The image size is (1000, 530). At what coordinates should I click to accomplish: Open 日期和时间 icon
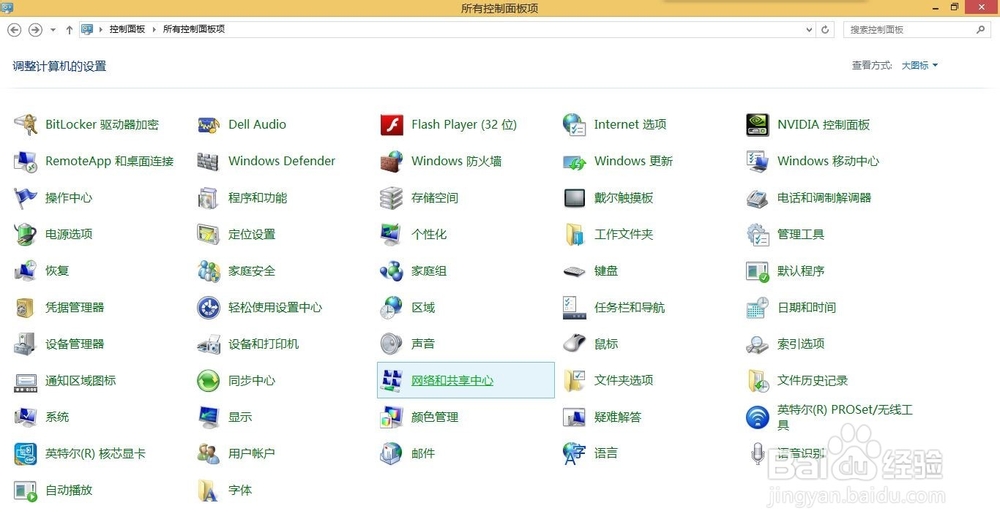click(x=758, y=307)
